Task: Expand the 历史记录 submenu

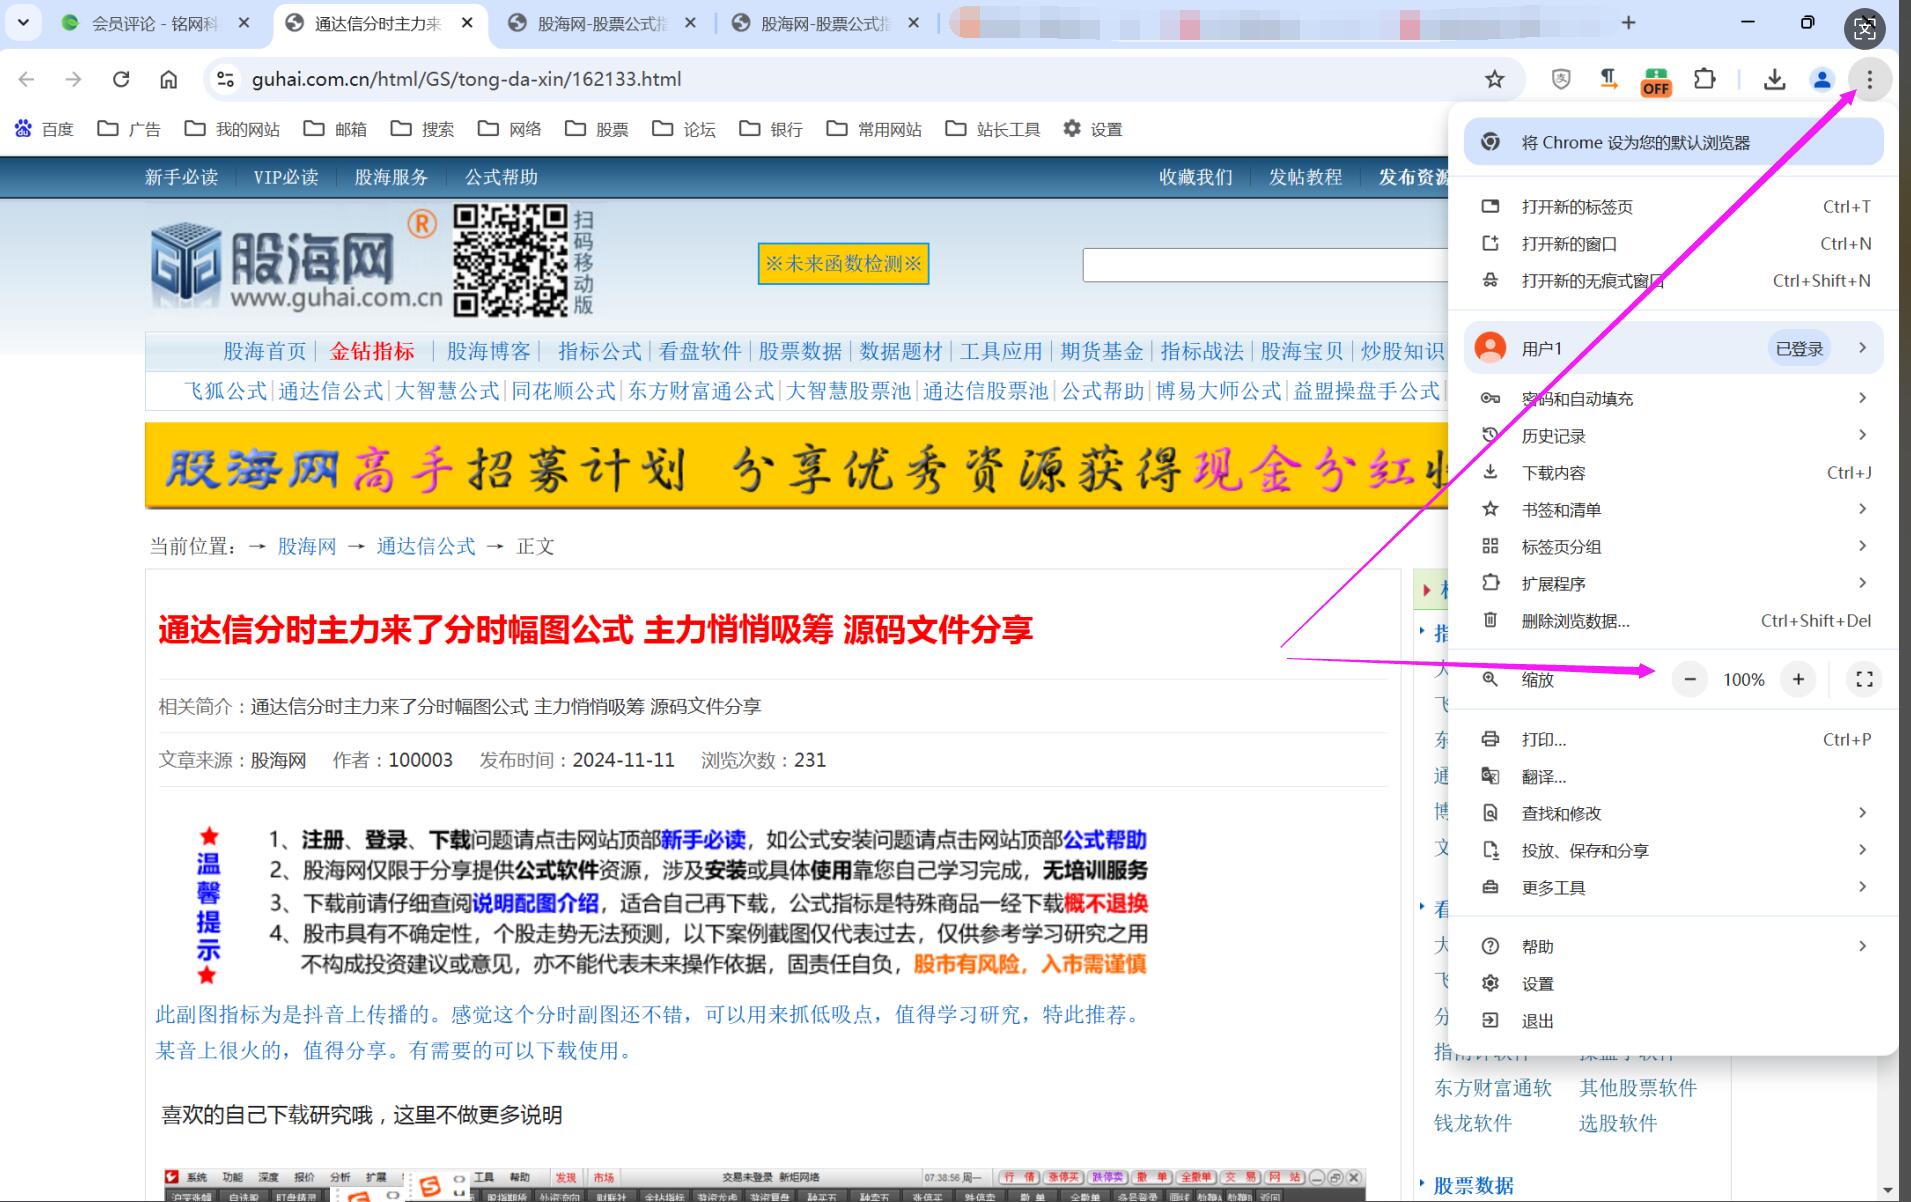Action: pyautogui.click(x=1675, y=435)
